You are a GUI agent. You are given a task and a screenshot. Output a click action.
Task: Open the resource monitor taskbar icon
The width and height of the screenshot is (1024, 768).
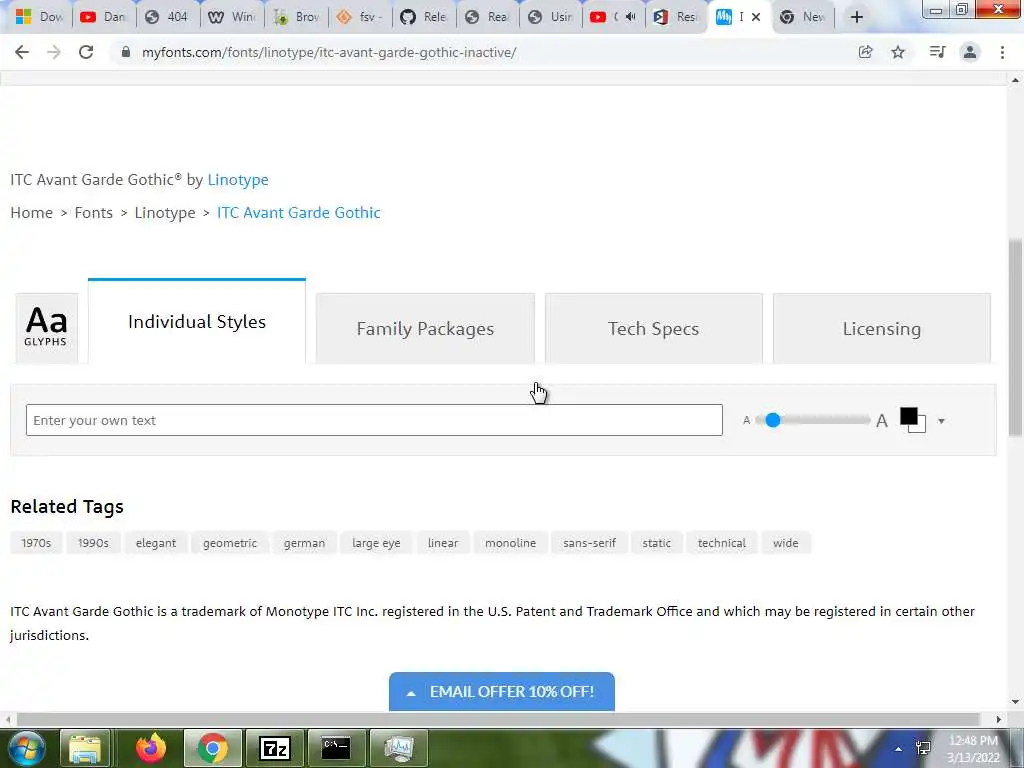coord(398,748)
